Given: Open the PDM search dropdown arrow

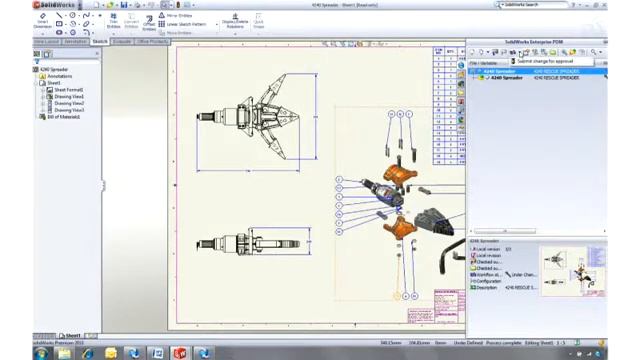Looking at the screenshot, I should (x=600, y=52).
